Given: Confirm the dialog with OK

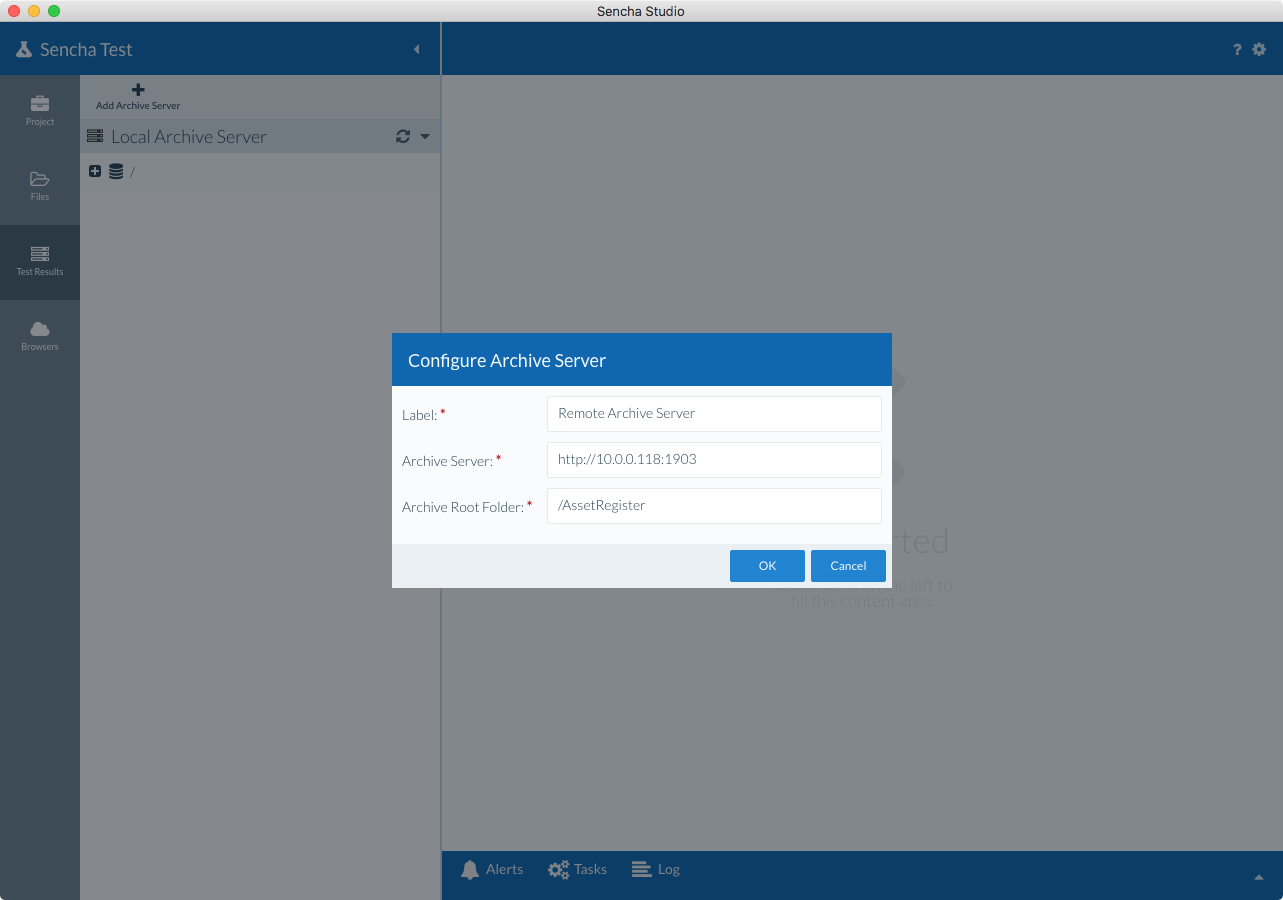Looking at the screenshot, I should [x=767, y=565].
